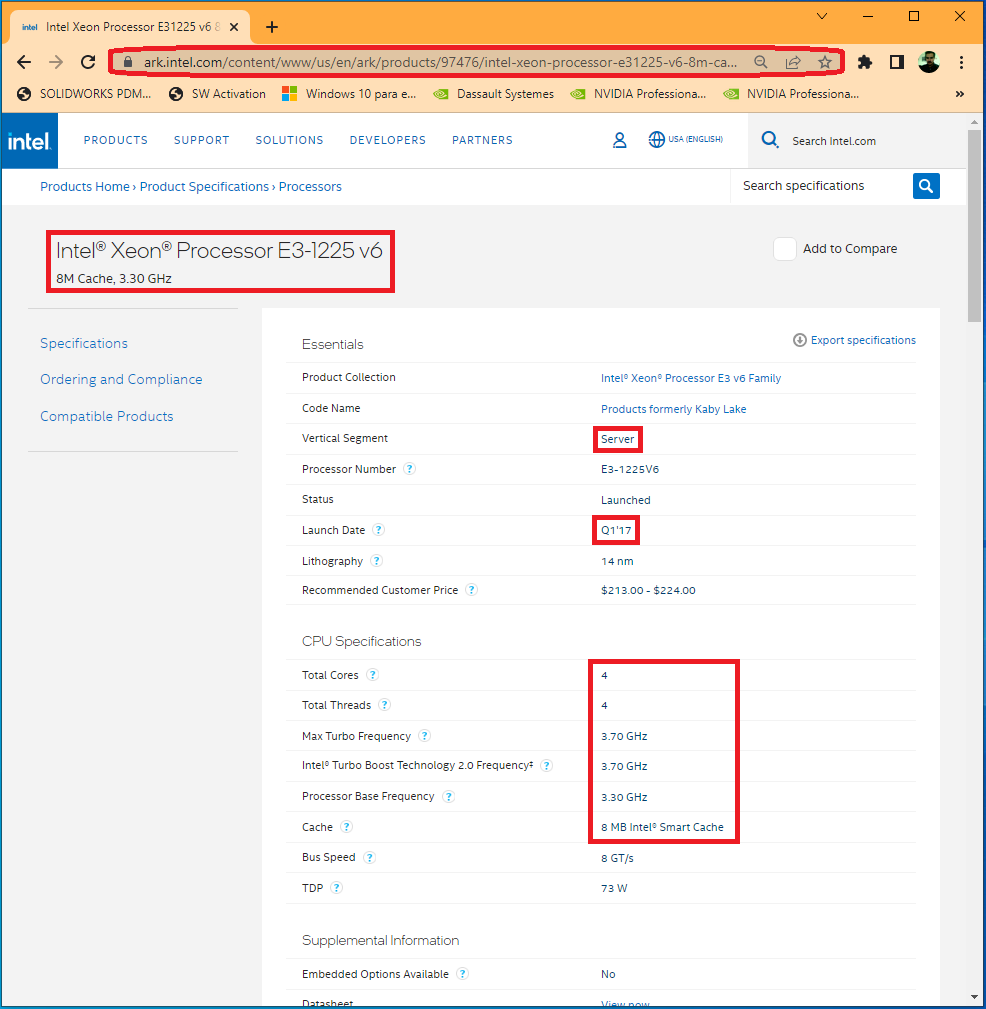
Task: Click the ark.intel.com address bar URL
Action: 440,62
